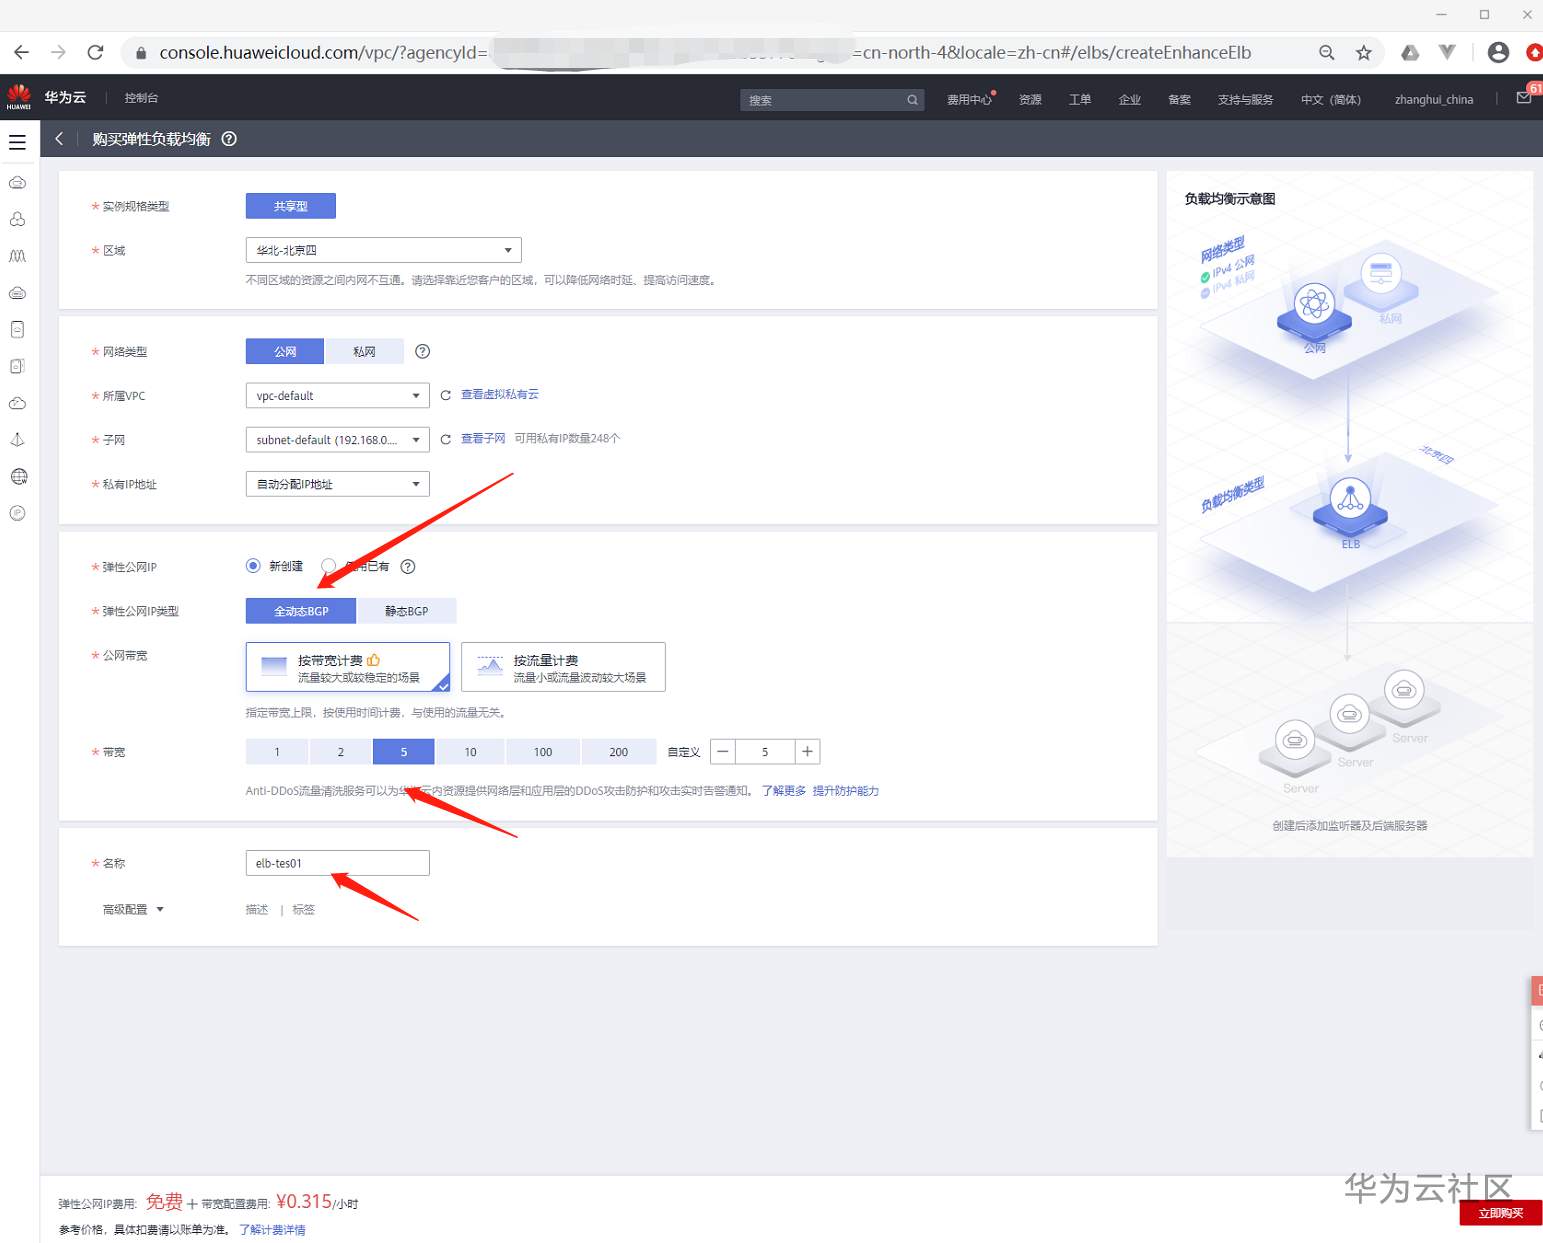Viewport: 1543px width, 1243px height.
Task: Open the 提升防护能力 link
Action: pos(846,790)
